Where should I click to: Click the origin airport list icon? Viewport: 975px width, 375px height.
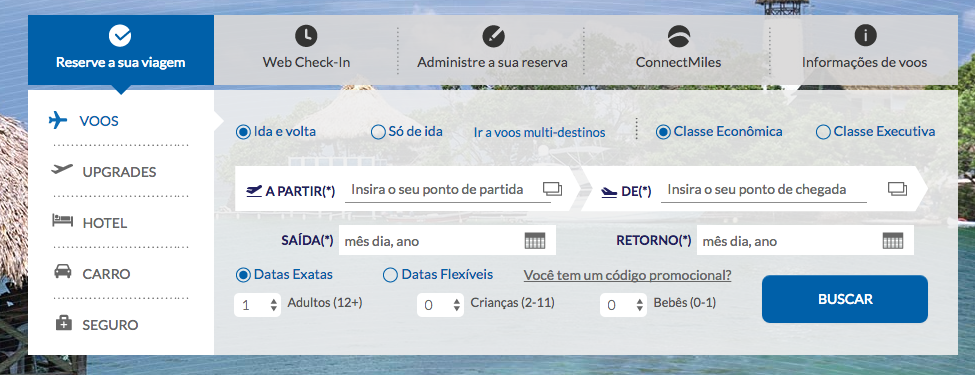tap(552, 188)
